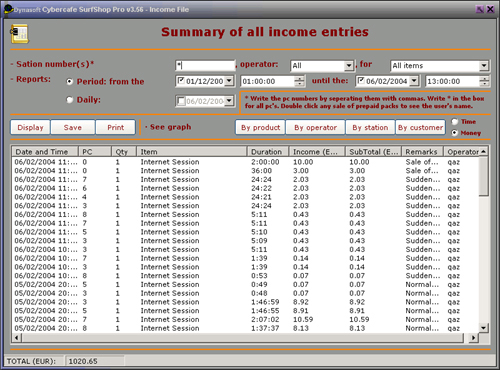
Task: Sort by the Qty column header
Action: click(x=124, y=152)
